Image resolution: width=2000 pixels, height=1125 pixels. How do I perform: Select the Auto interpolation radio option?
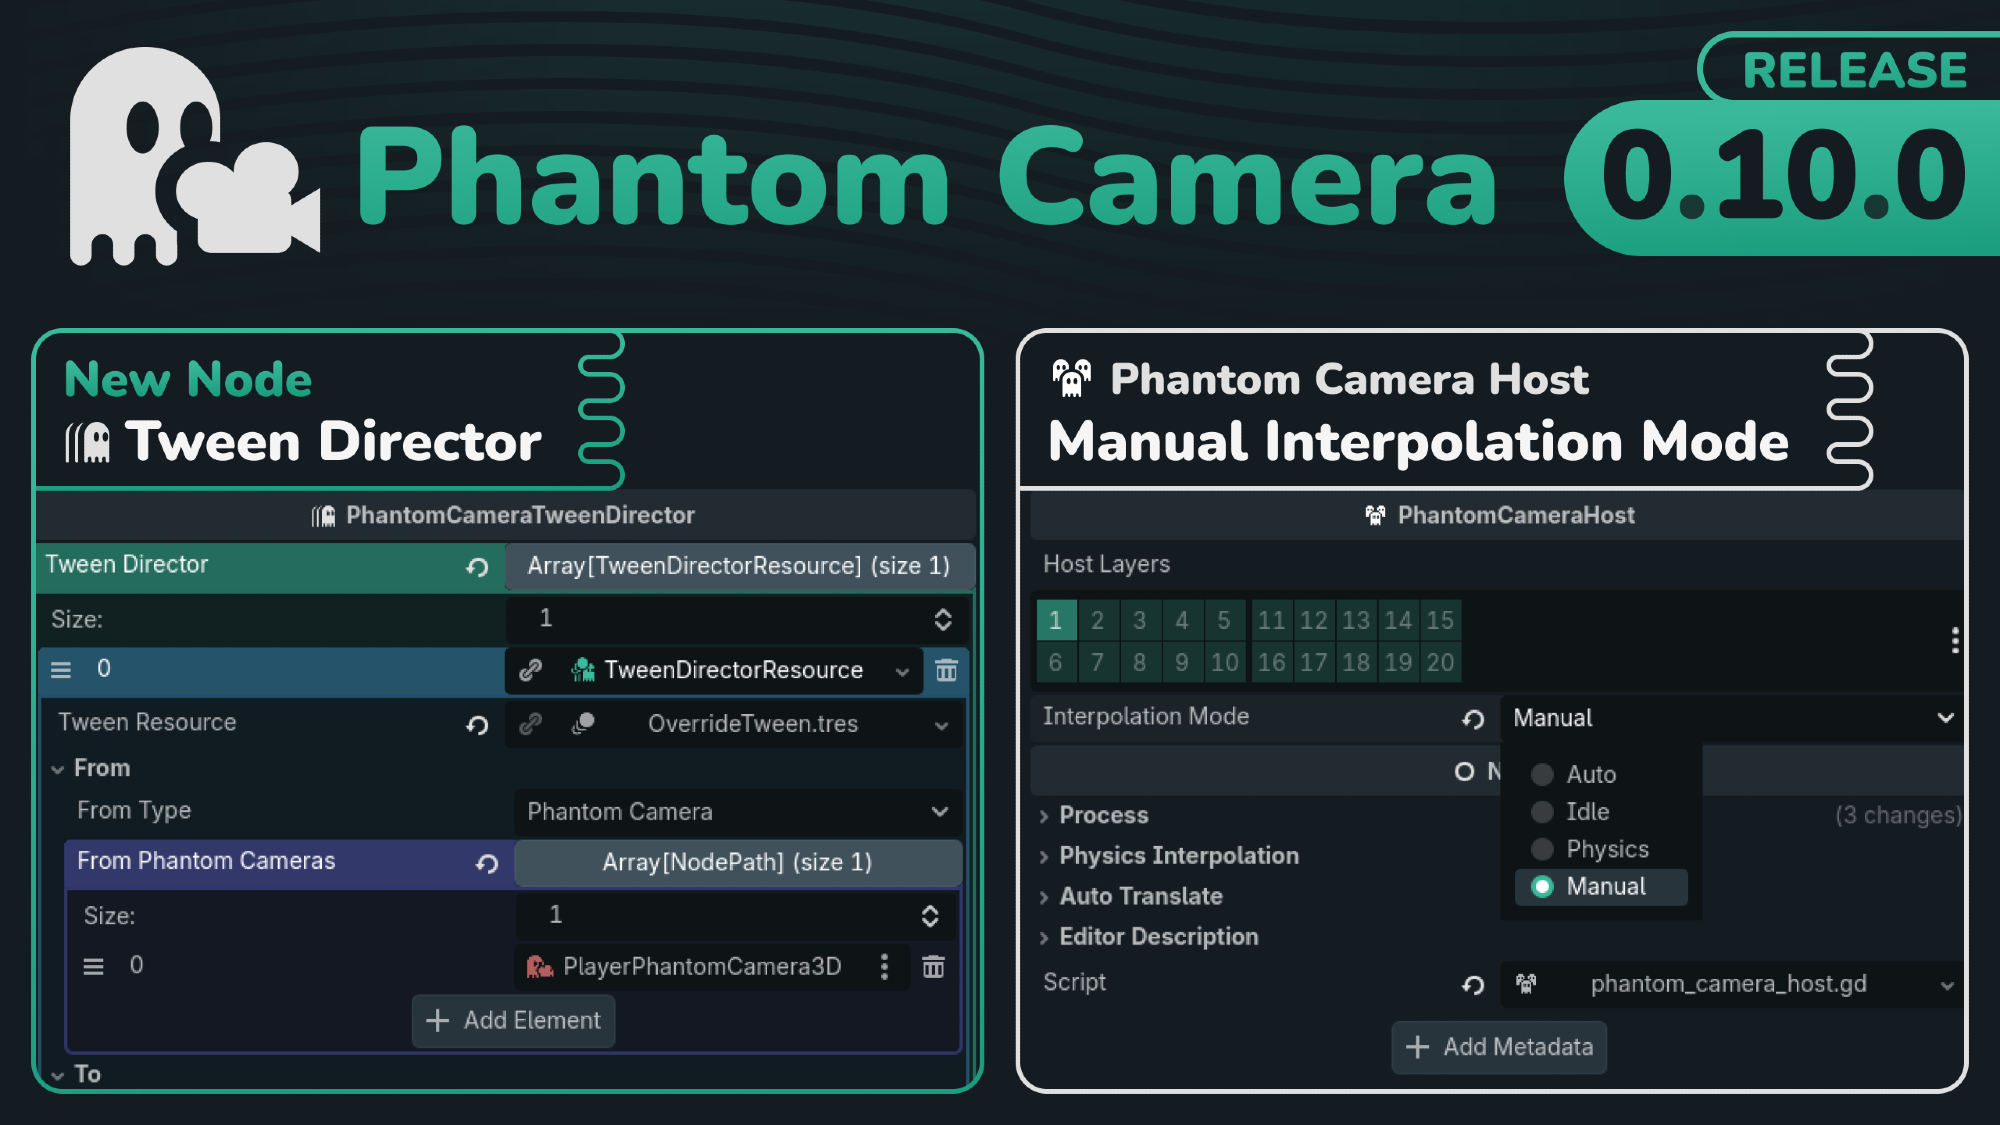point(1590,774)
